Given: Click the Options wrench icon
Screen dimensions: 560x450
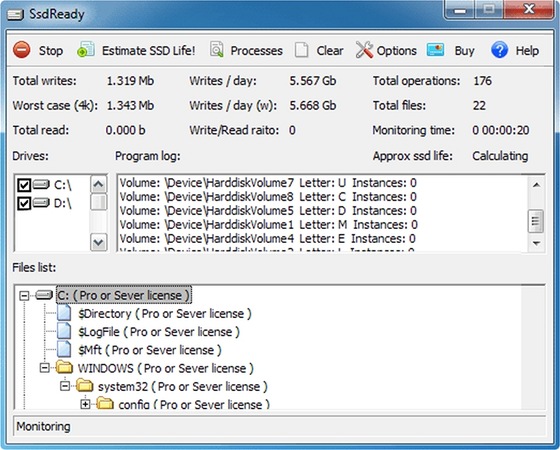Looking at the screenshot, I should [364, 50].
